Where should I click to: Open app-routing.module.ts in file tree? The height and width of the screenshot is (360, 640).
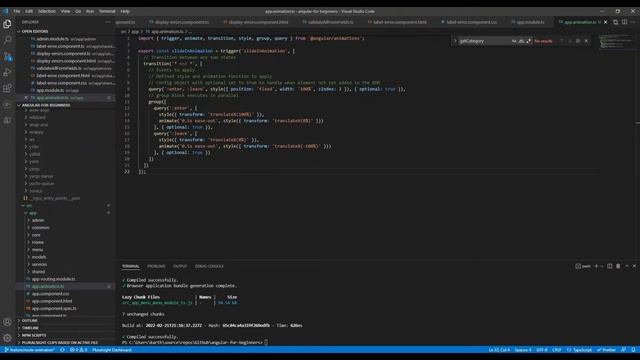pos(53,279)
